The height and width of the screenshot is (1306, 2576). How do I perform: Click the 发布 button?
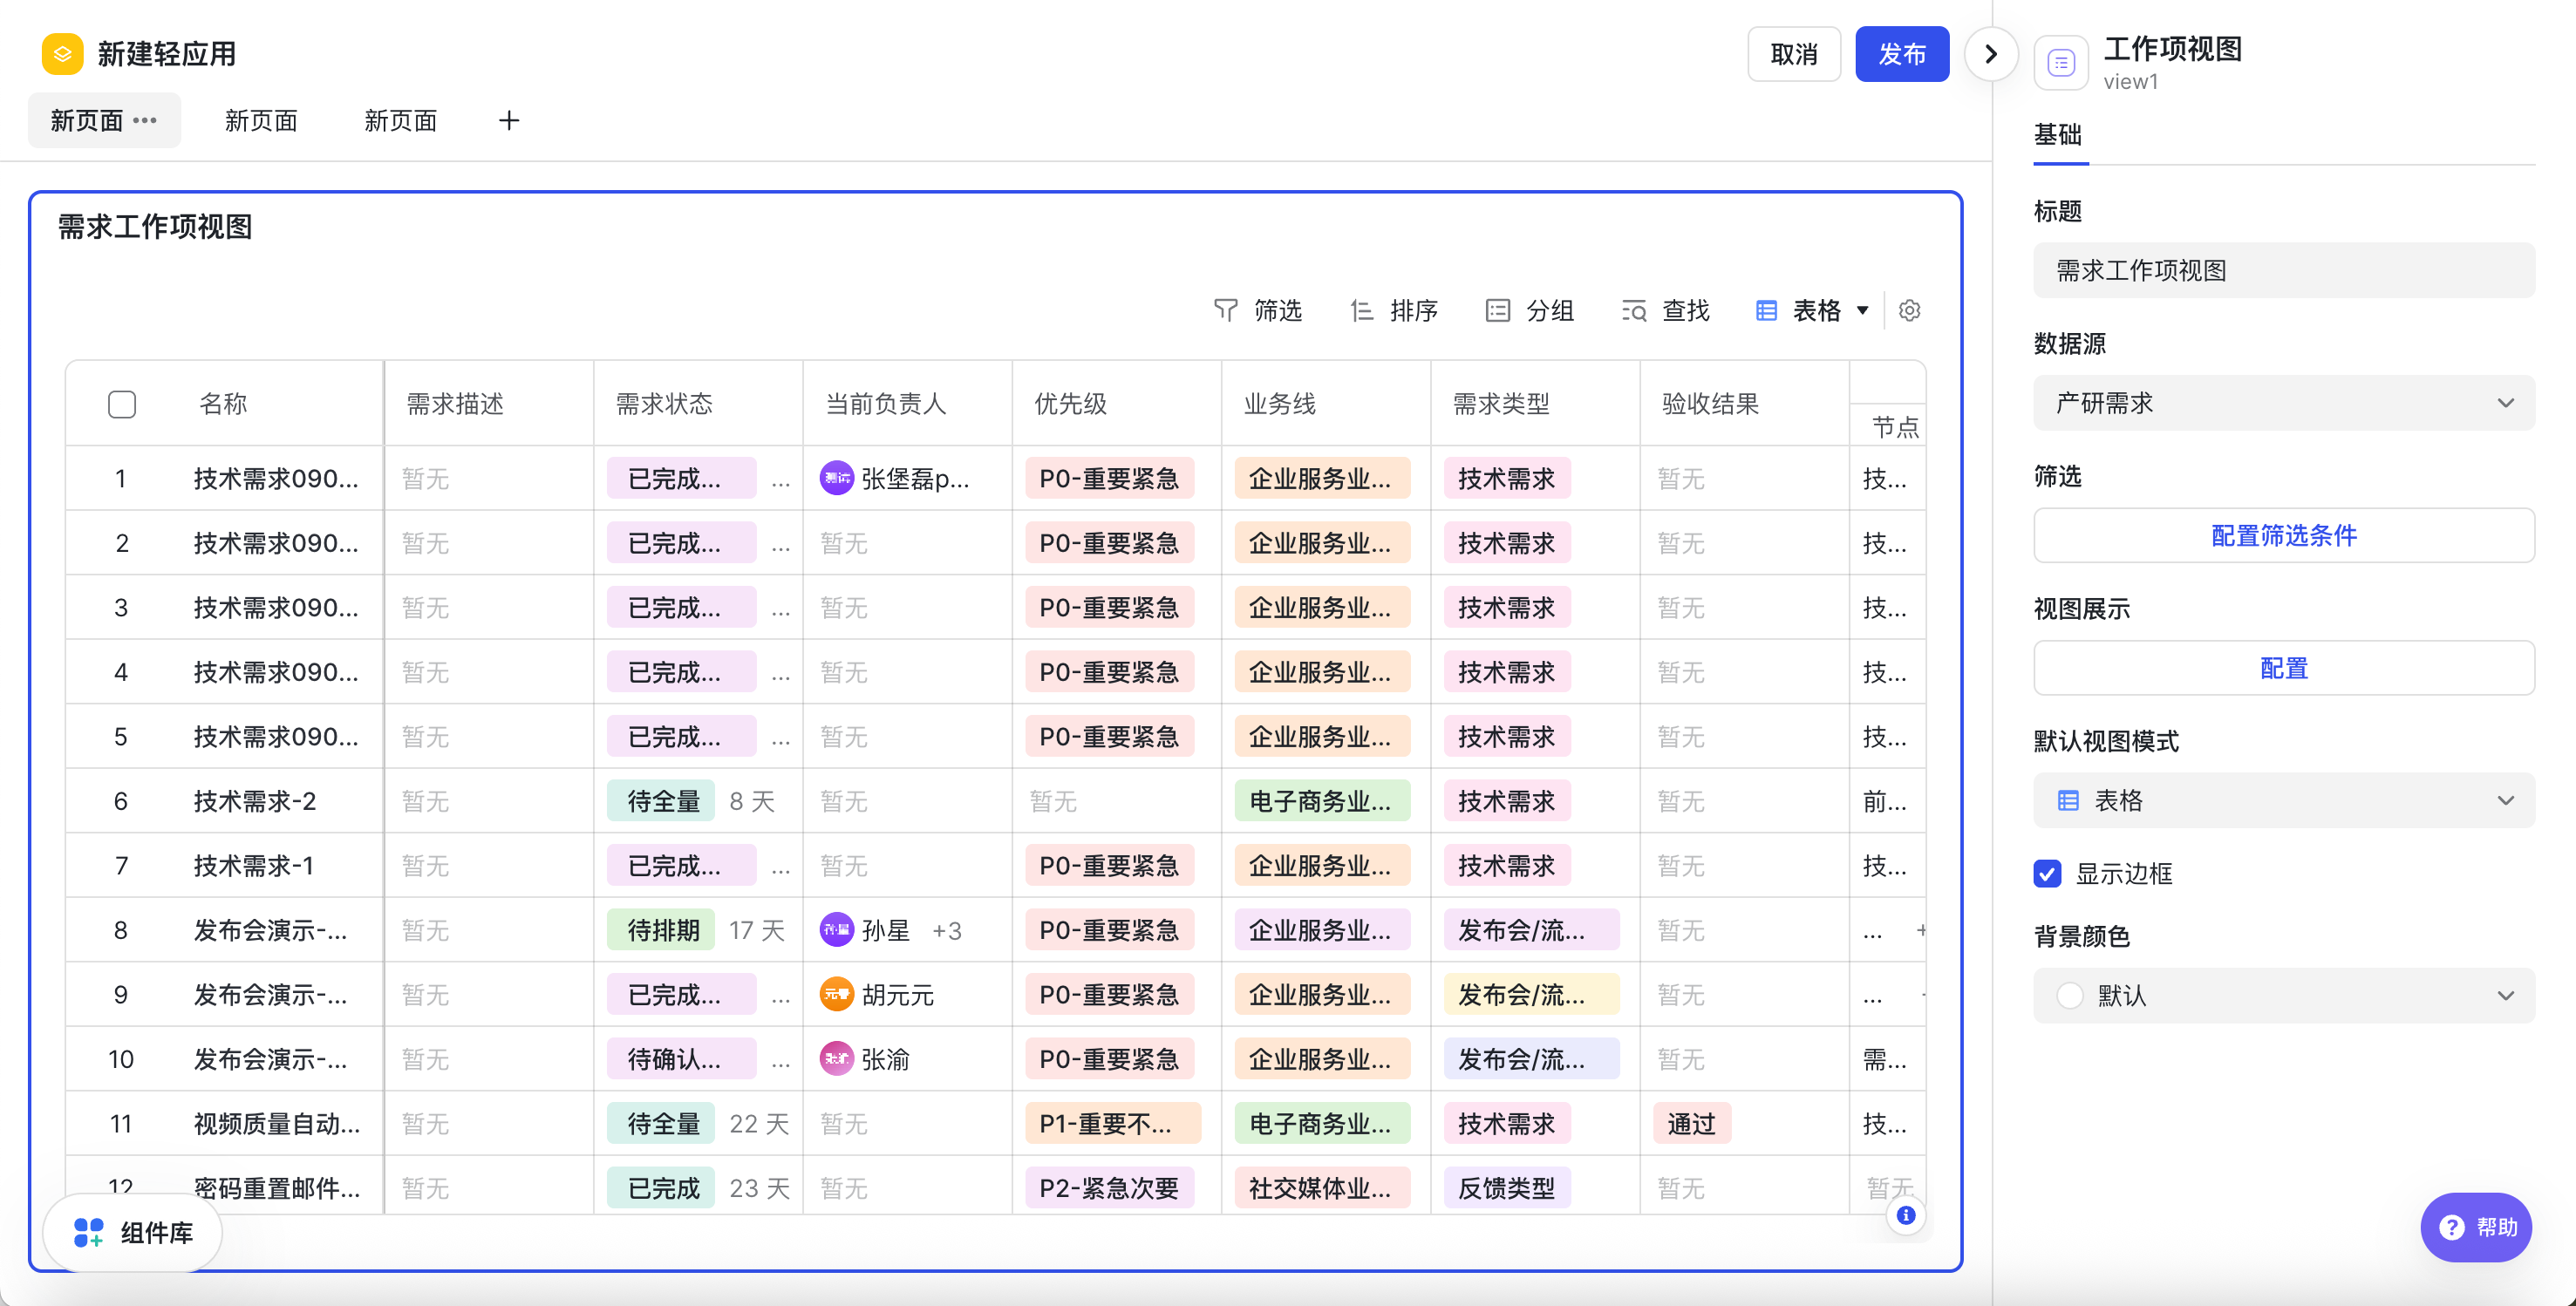tap(1902, 54)
